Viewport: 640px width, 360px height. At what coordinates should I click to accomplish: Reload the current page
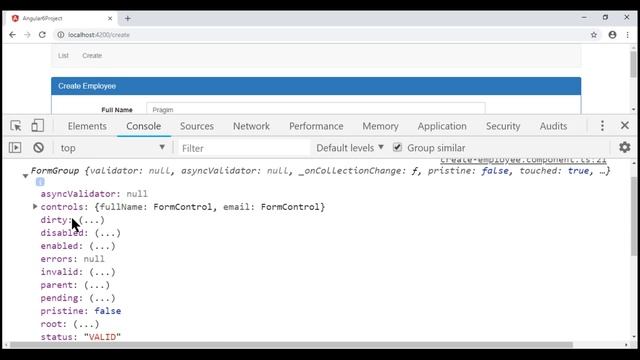click(x=42, y=35)
